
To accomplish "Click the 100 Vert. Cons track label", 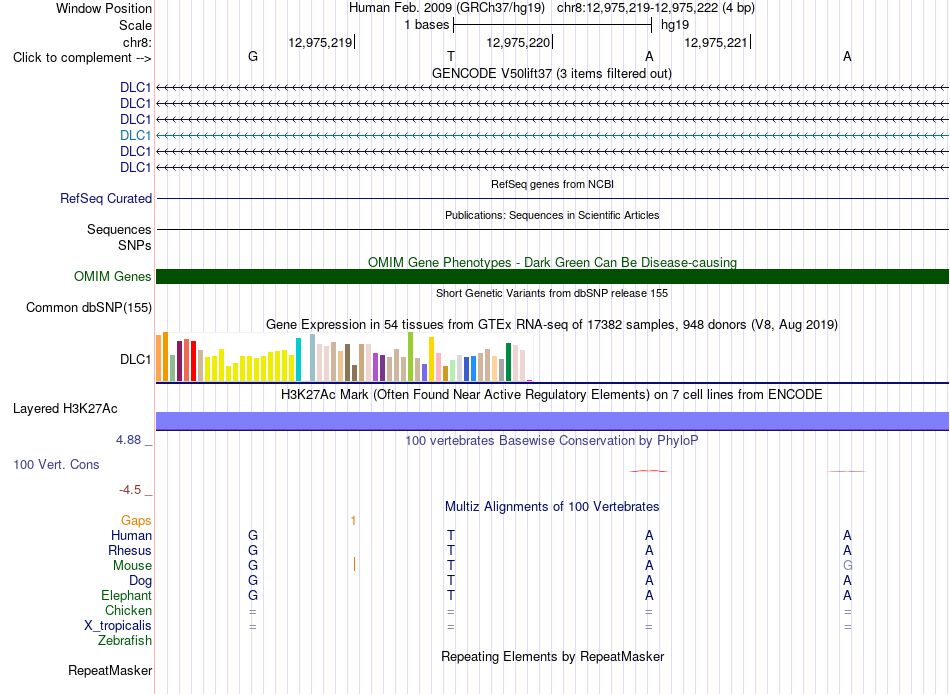I will [x=56, y=464].
